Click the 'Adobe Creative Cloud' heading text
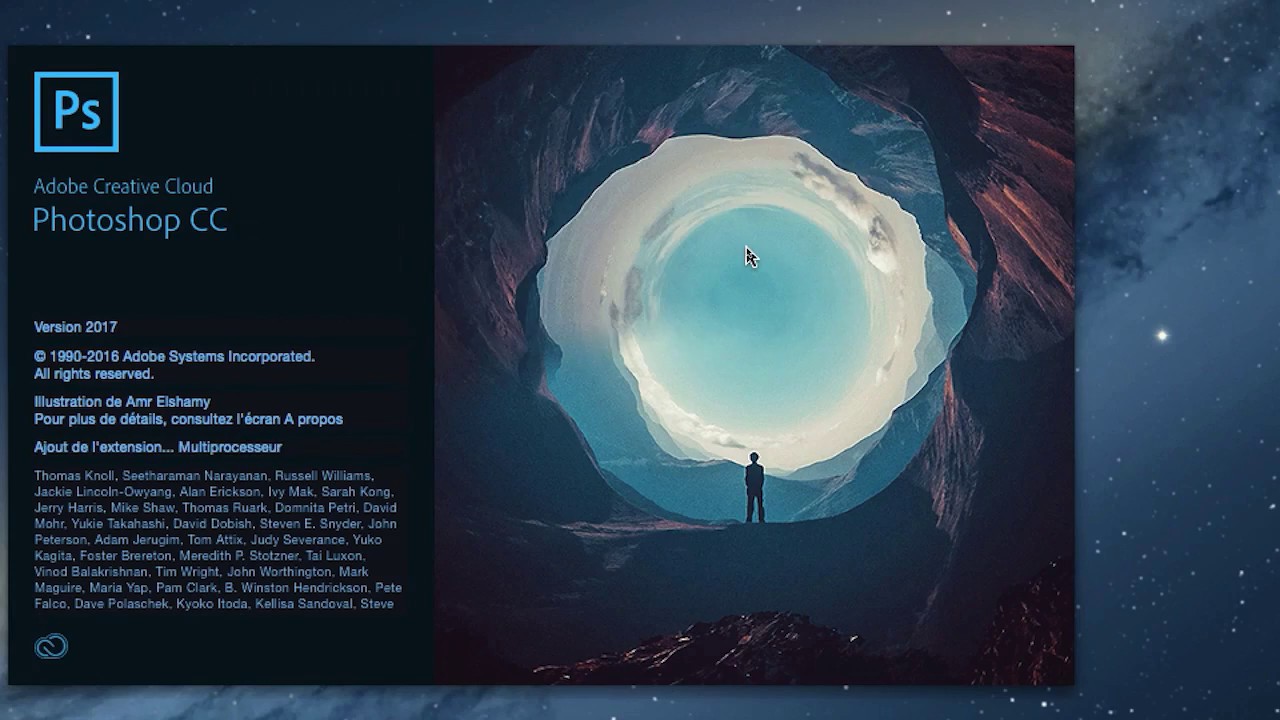The height and width of the screenshot is (720, 1280). point(123,186)
